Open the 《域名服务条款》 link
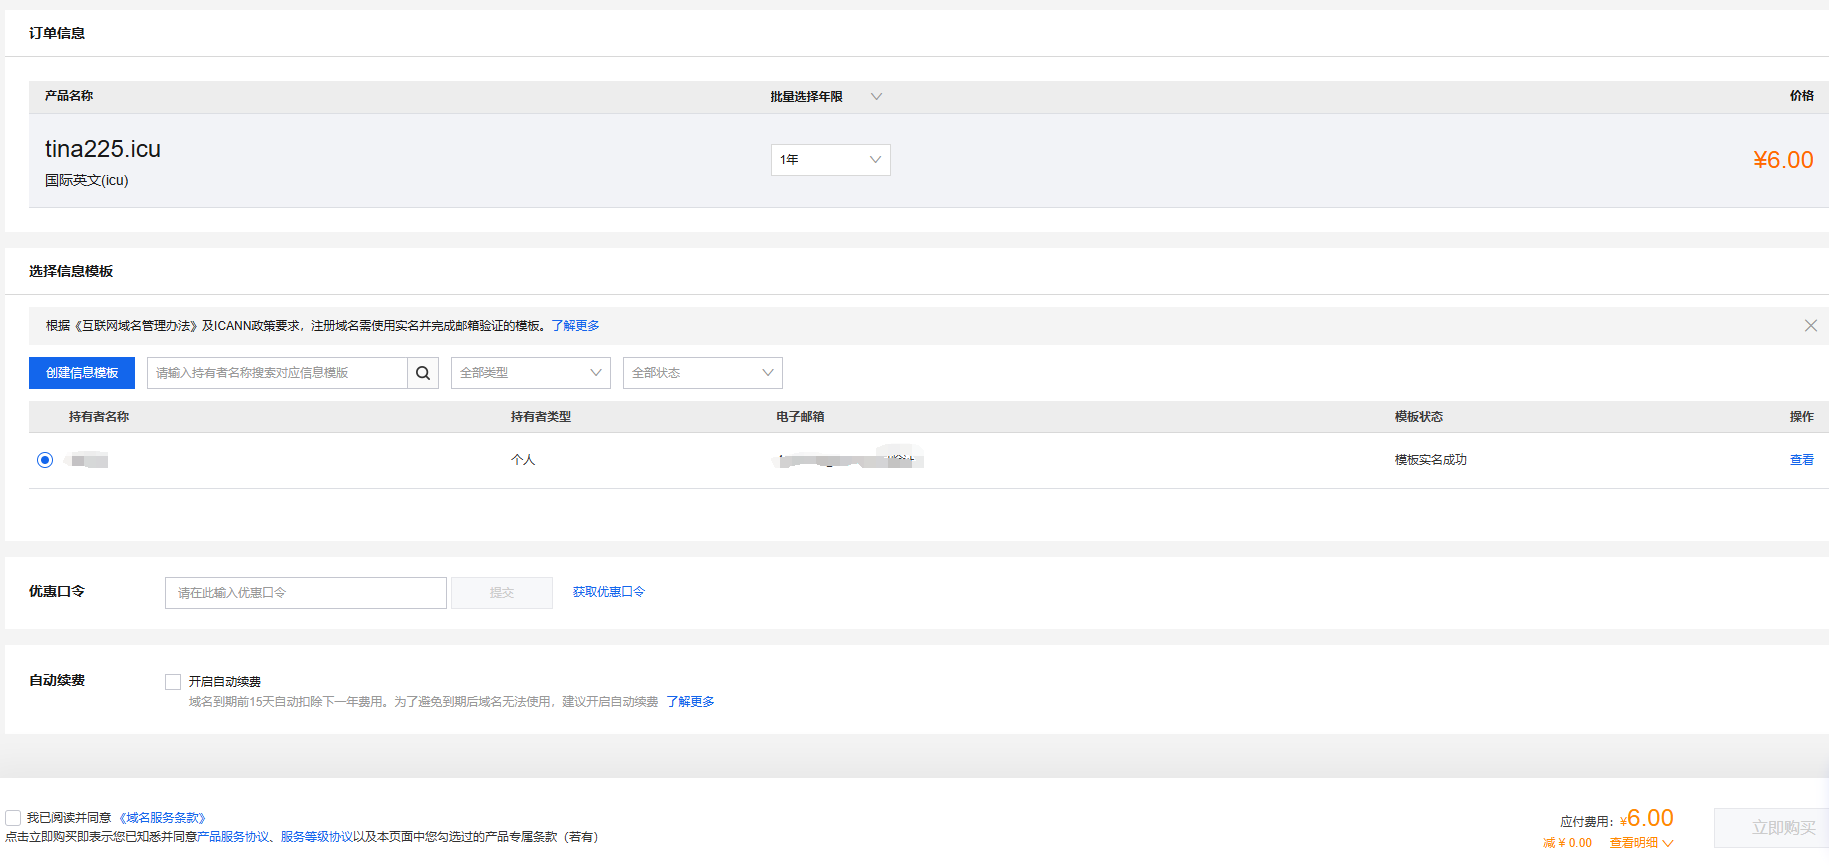This screenshot has width=1829, height=867. point(162,818)
